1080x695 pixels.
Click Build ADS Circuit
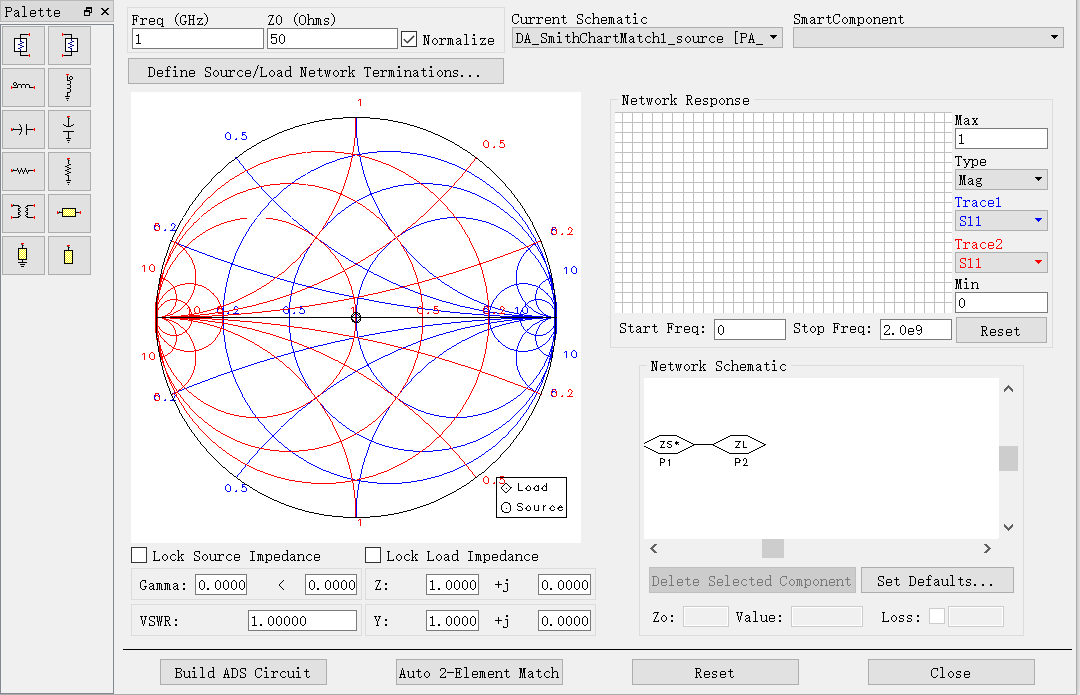[243, 672]
